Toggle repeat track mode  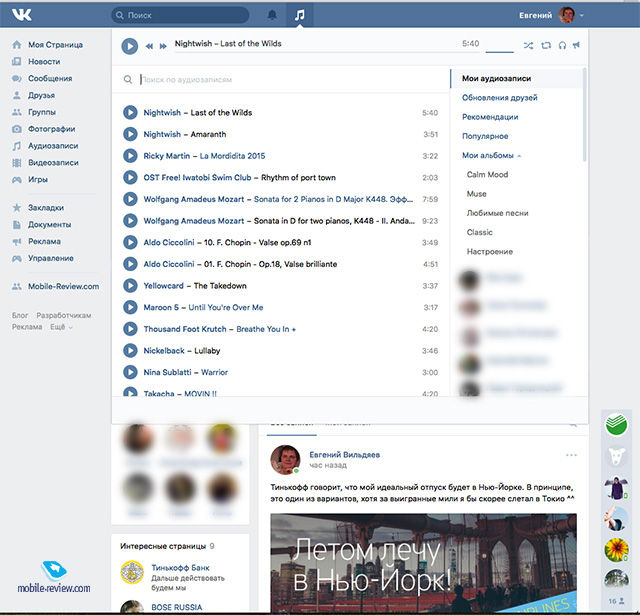(x=546, y=45)
